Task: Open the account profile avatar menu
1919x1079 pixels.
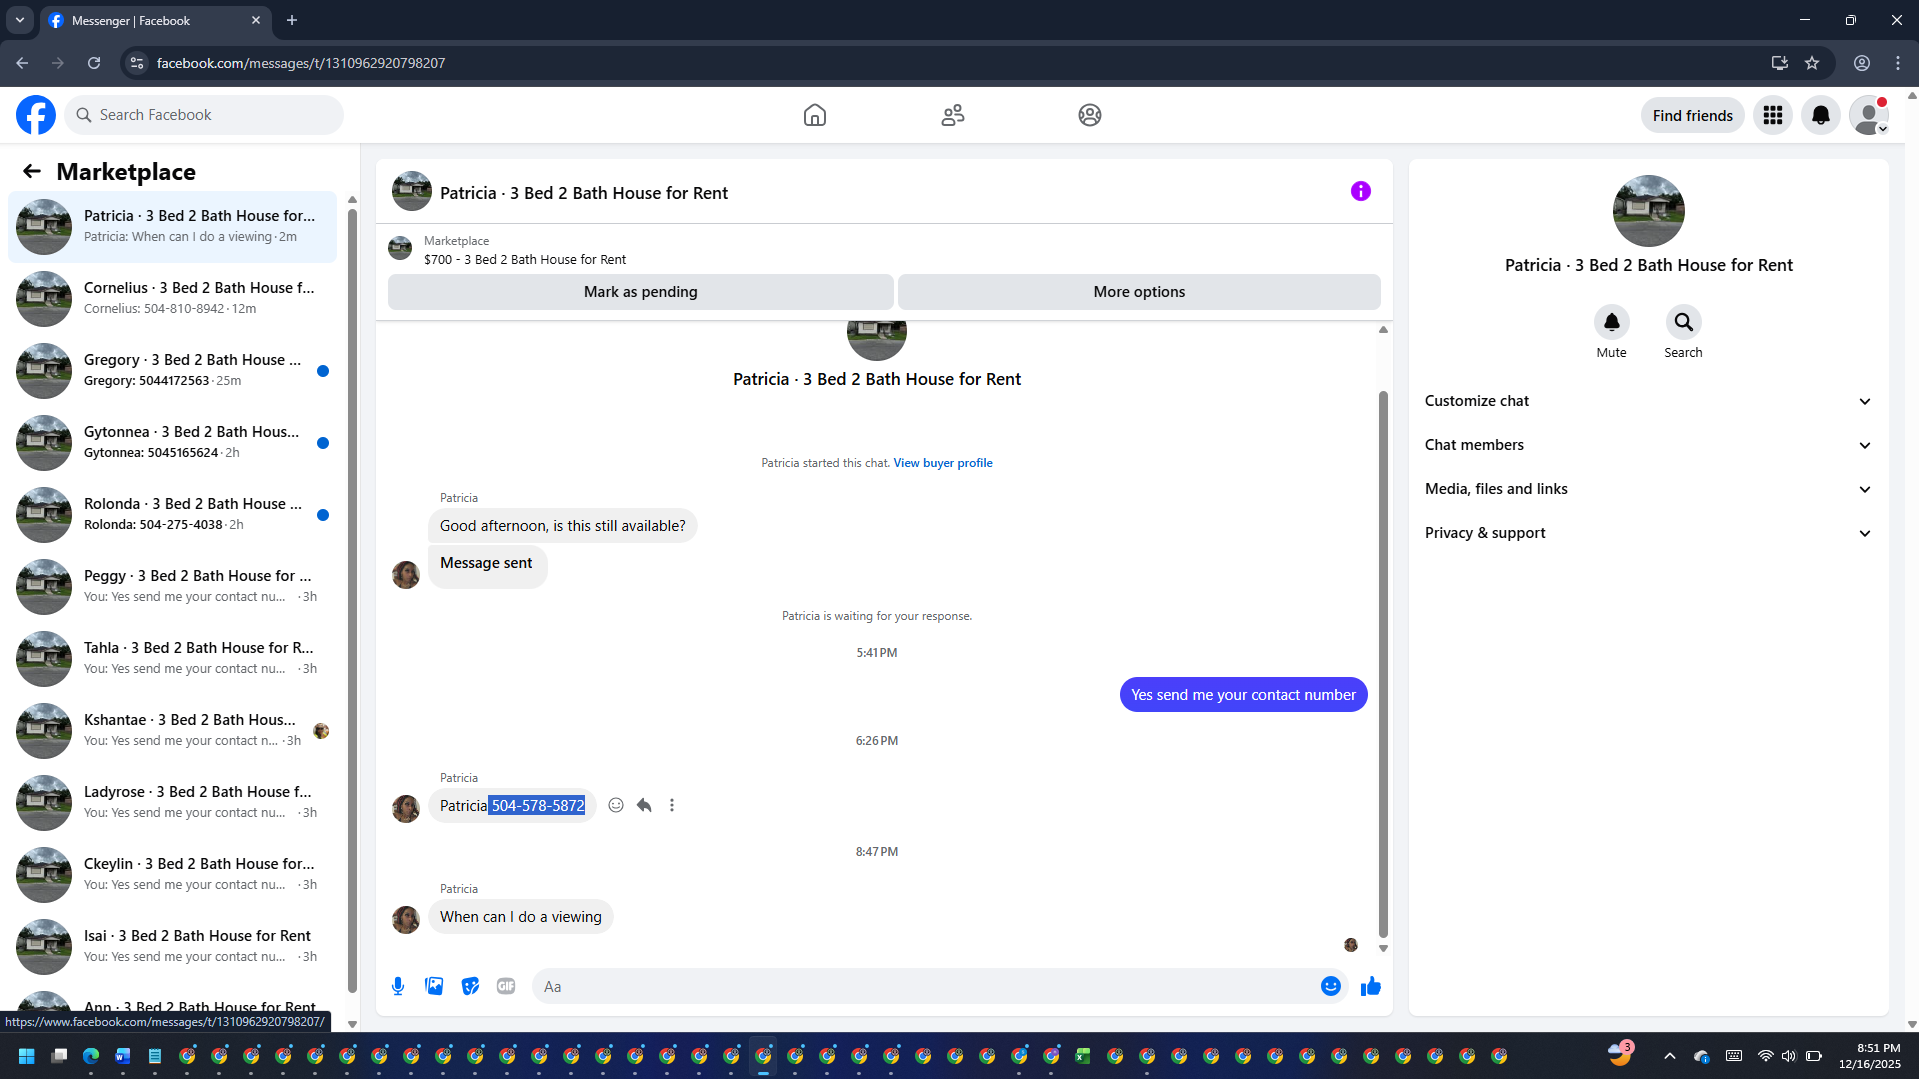Action: (1869, 115)
